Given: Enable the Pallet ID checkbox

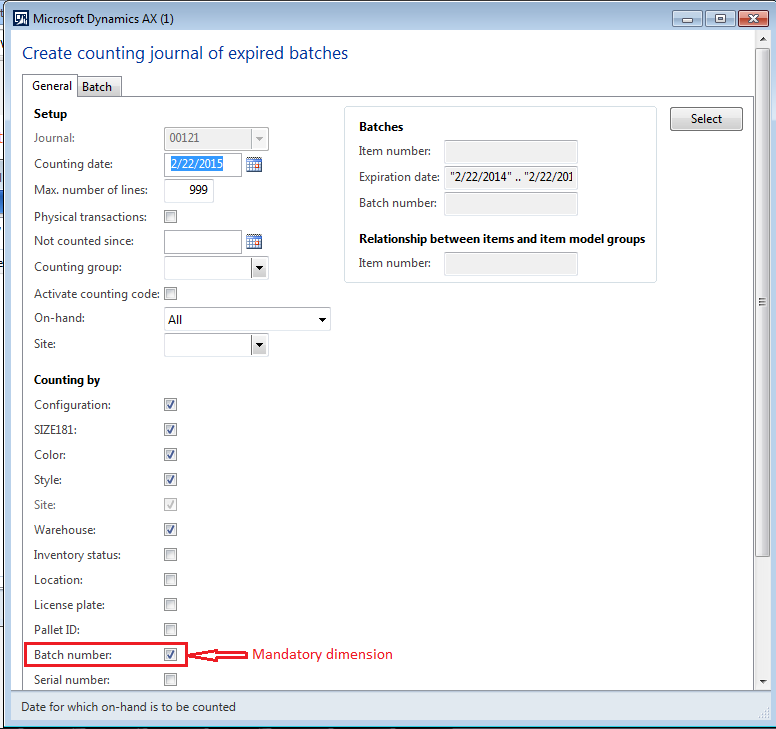Looking at the screenshot, I should [170, 630].
